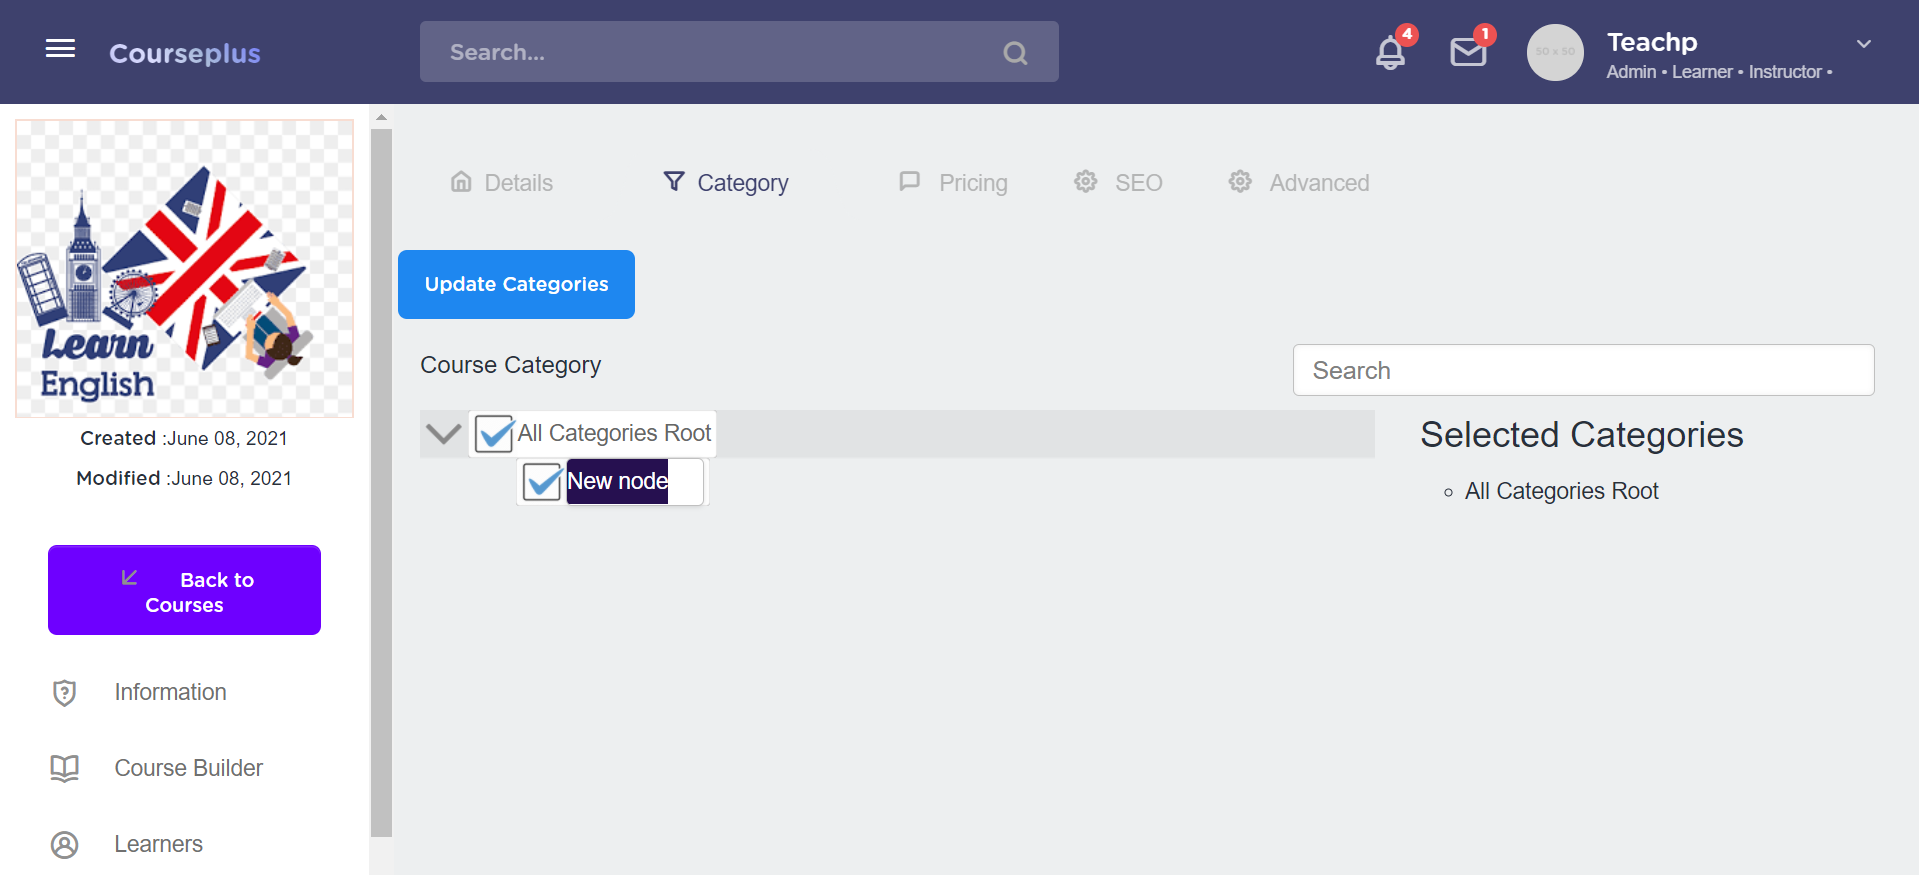Image resolution: width=1919 pixels, height=875 pixels.
Task: Click the category Search input field
Action: point(1582,370)
